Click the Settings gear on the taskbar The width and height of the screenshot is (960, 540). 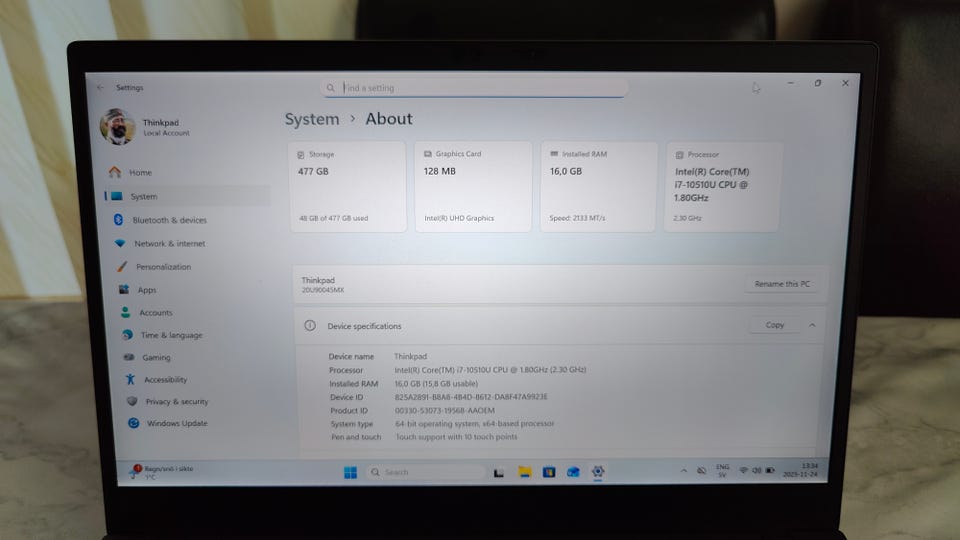tap(598, 471)
